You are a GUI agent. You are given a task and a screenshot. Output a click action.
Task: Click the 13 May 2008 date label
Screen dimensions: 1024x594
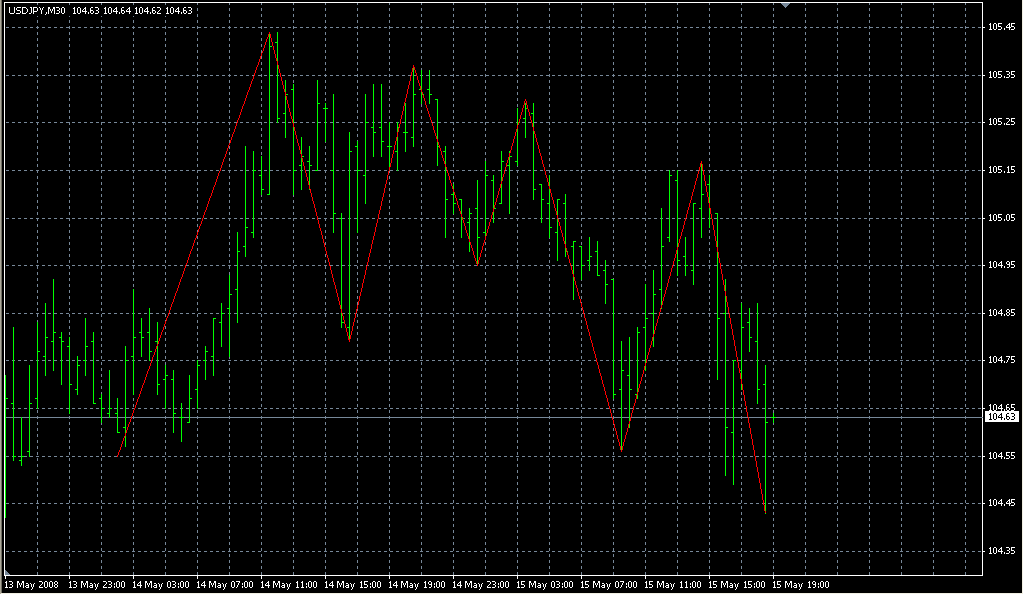coord(31,584)
